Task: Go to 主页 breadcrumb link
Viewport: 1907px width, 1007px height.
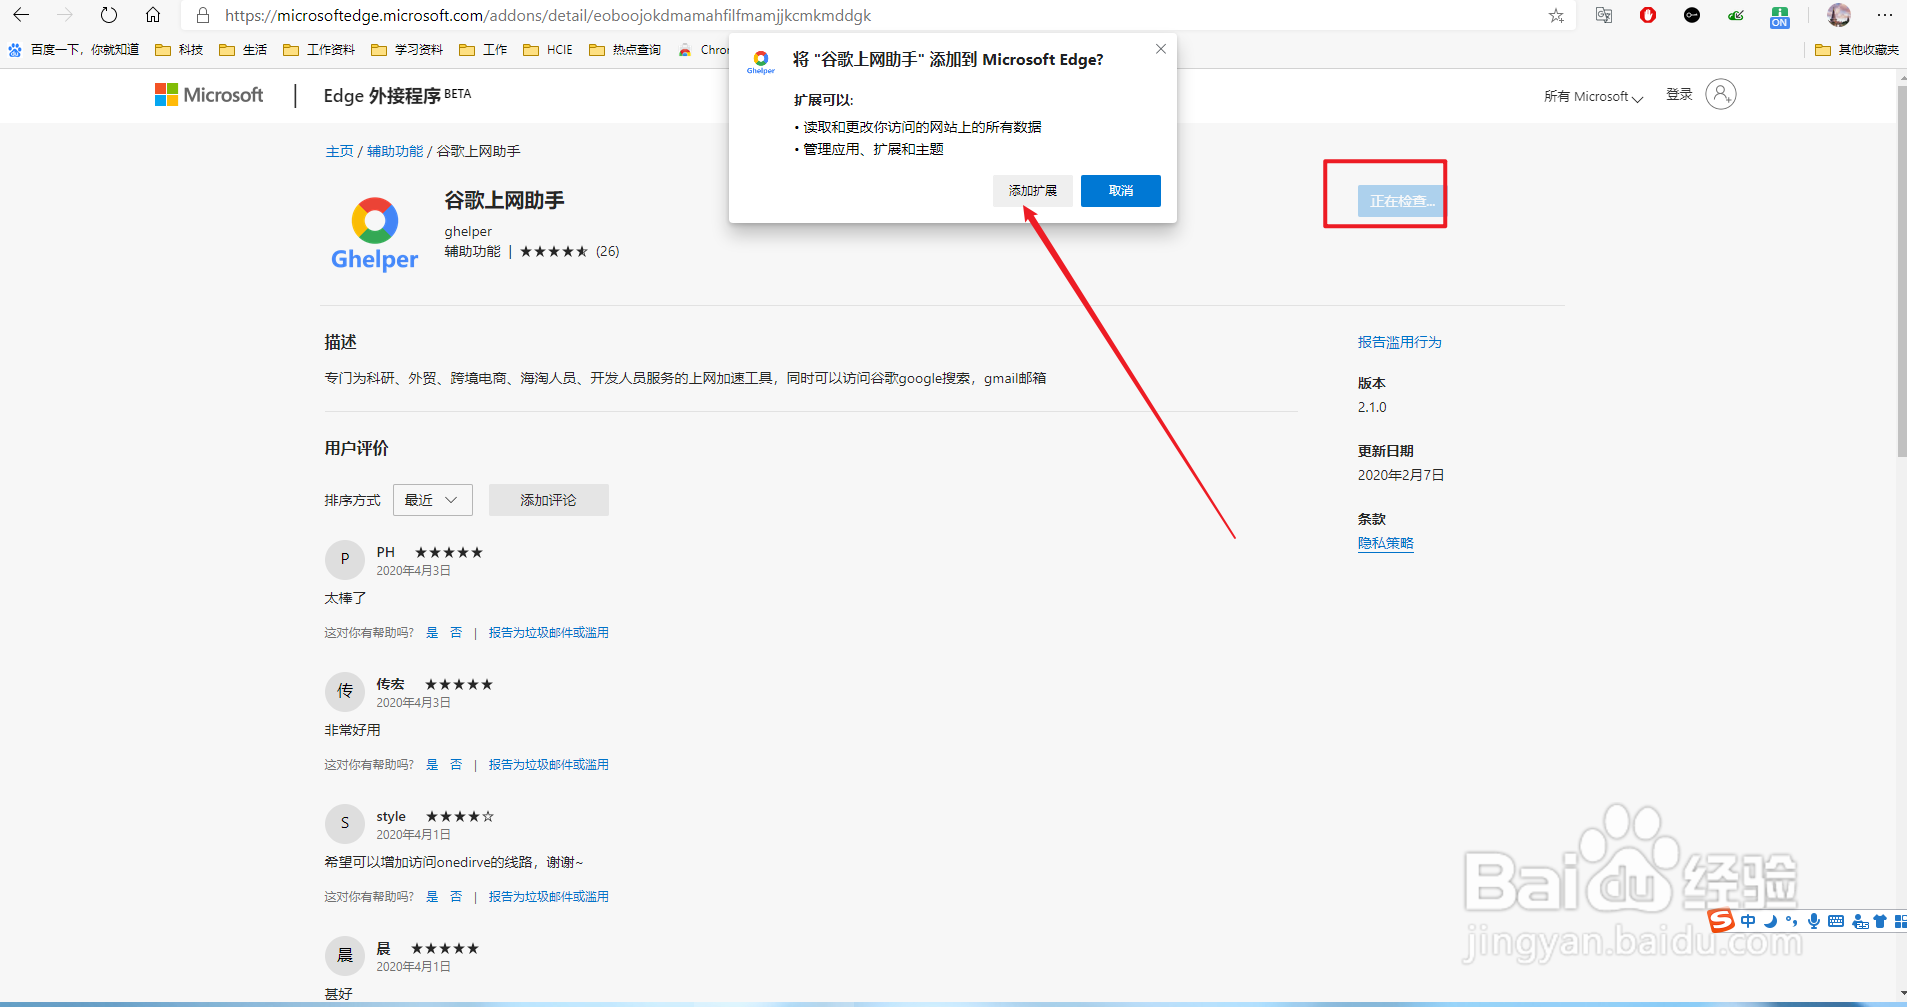Action: [339, 151]
